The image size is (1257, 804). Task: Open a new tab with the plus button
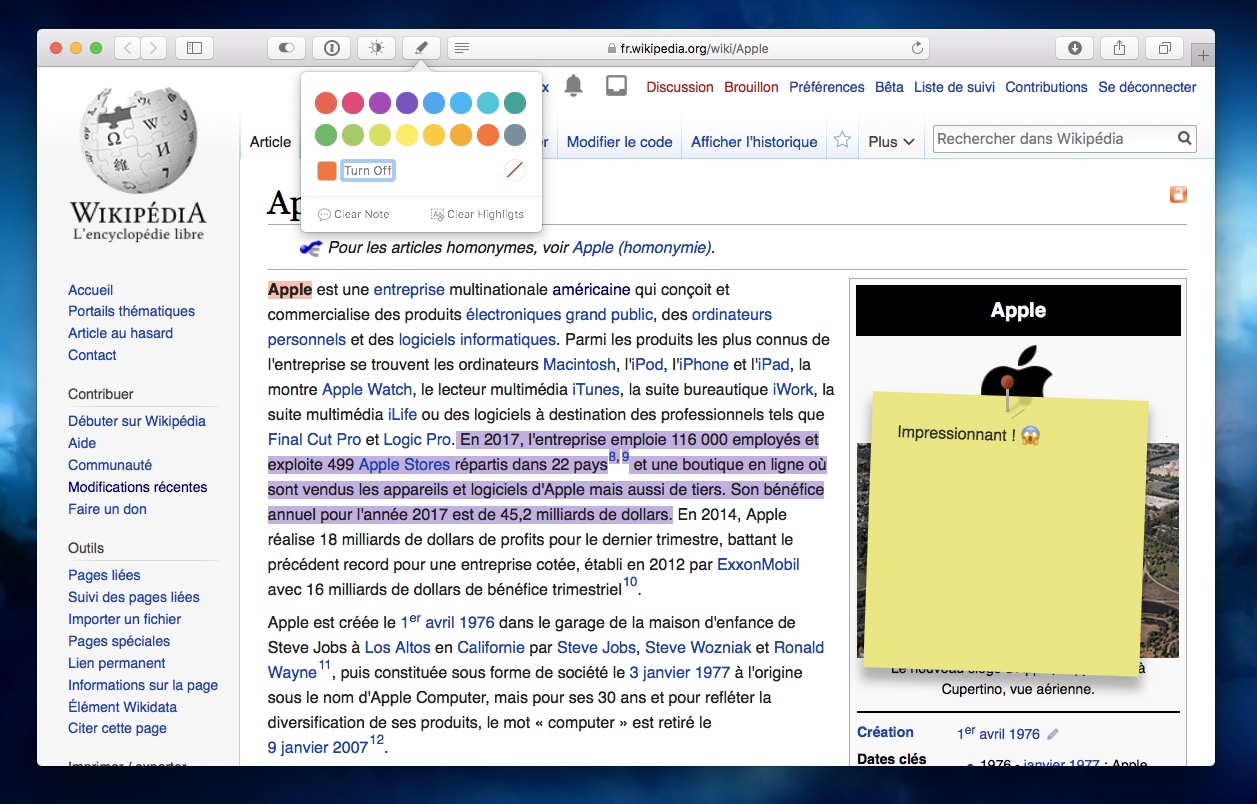(1203, 55)
